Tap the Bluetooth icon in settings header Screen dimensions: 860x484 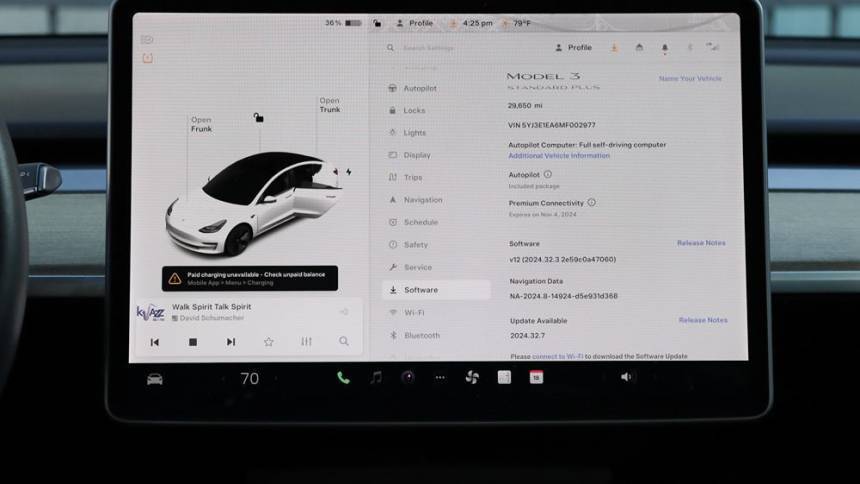690,48
